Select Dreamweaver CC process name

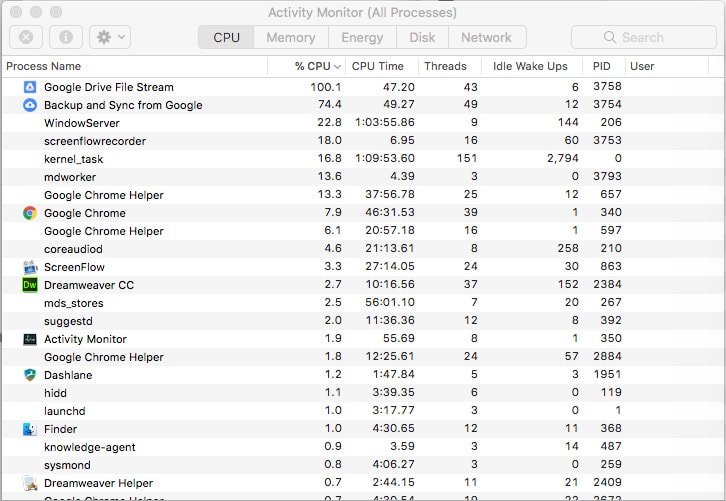(x=89, y=285)
